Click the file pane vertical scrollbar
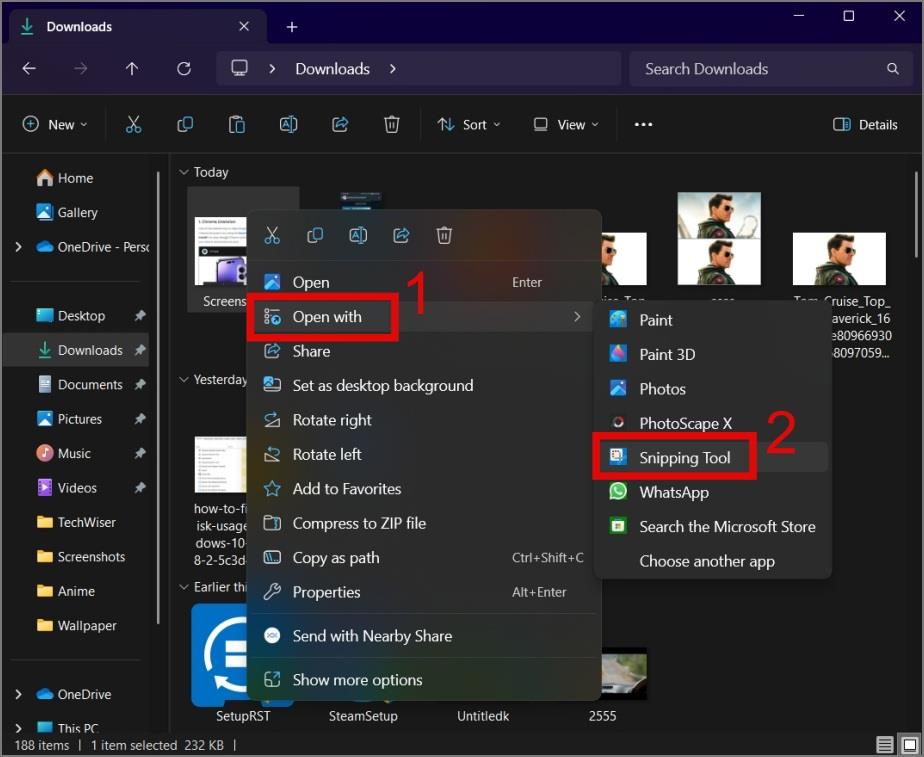 coord(916,213)
